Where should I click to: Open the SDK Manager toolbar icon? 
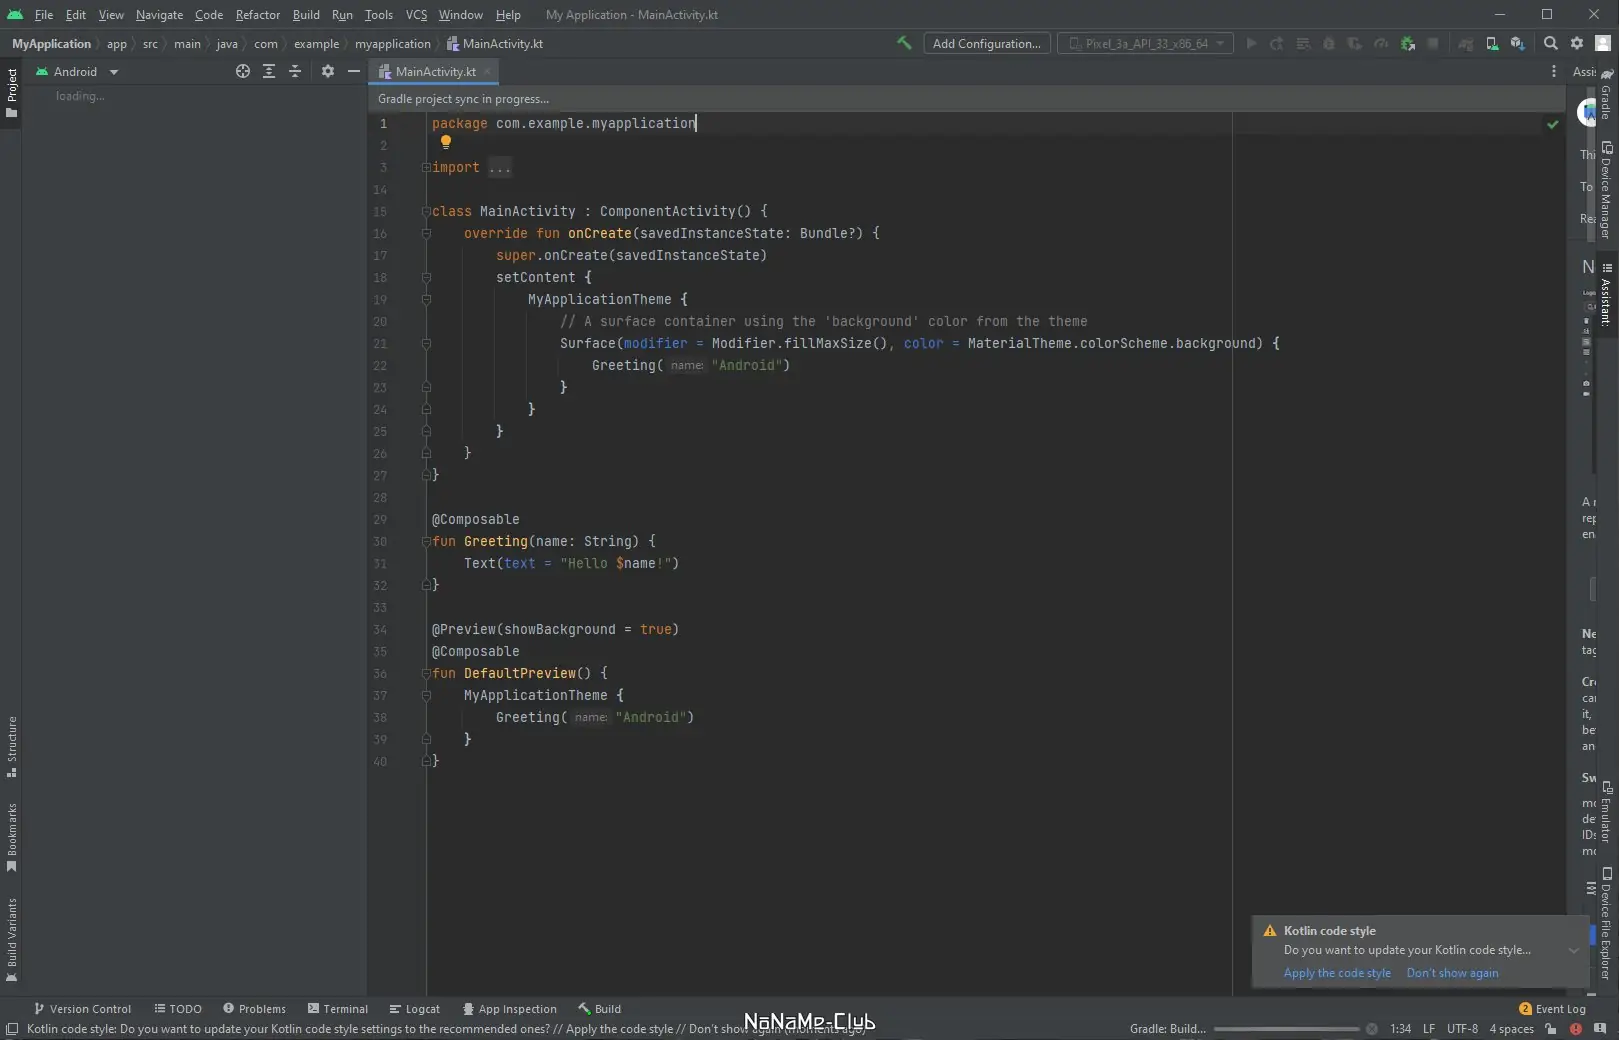[x=1517, y=43]
